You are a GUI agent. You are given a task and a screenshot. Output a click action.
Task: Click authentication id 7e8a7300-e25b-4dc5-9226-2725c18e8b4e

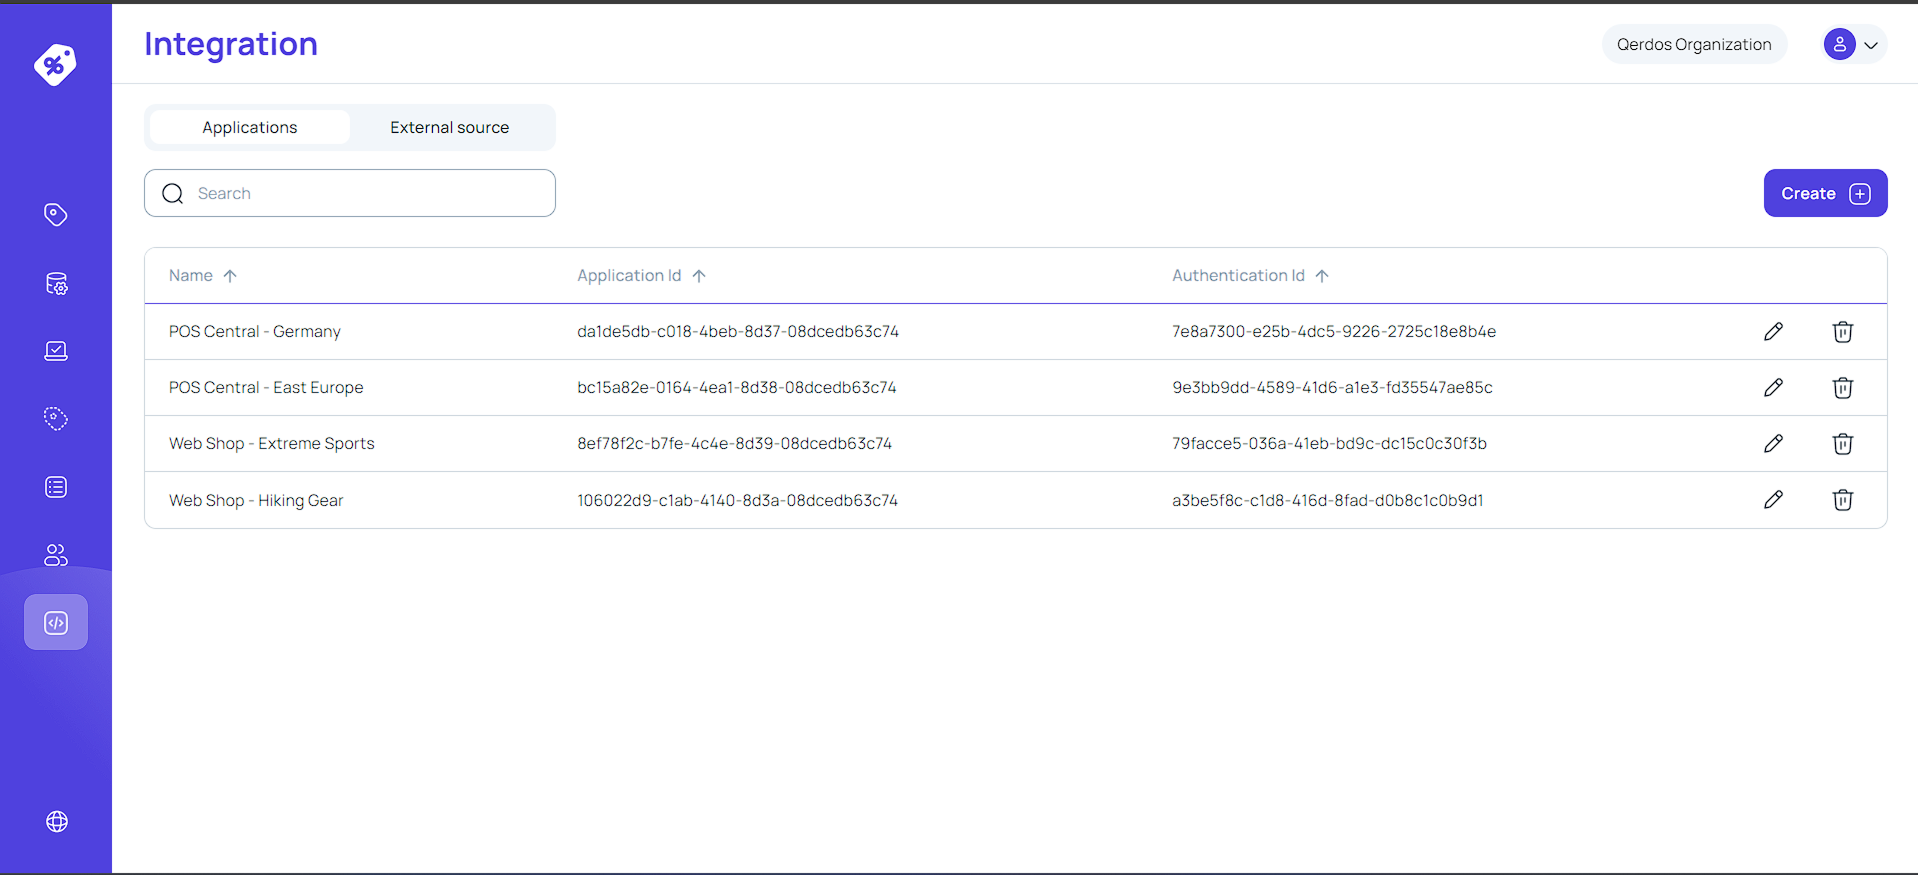coord(1334,332)
